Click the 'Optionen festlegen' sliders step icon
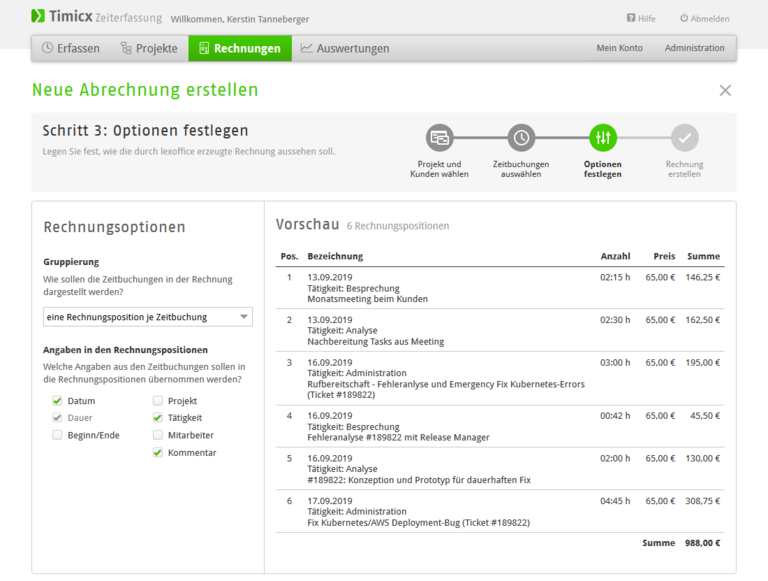 (603, 138)
